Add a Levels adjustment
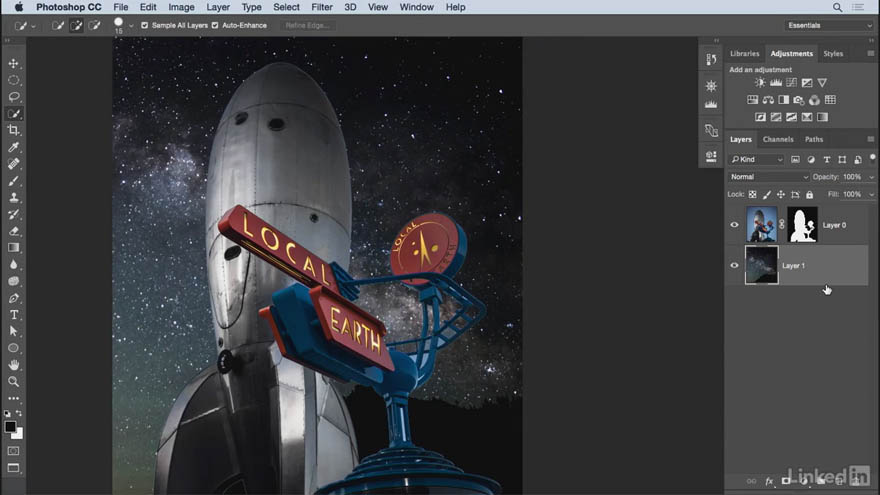 point(776,82)
